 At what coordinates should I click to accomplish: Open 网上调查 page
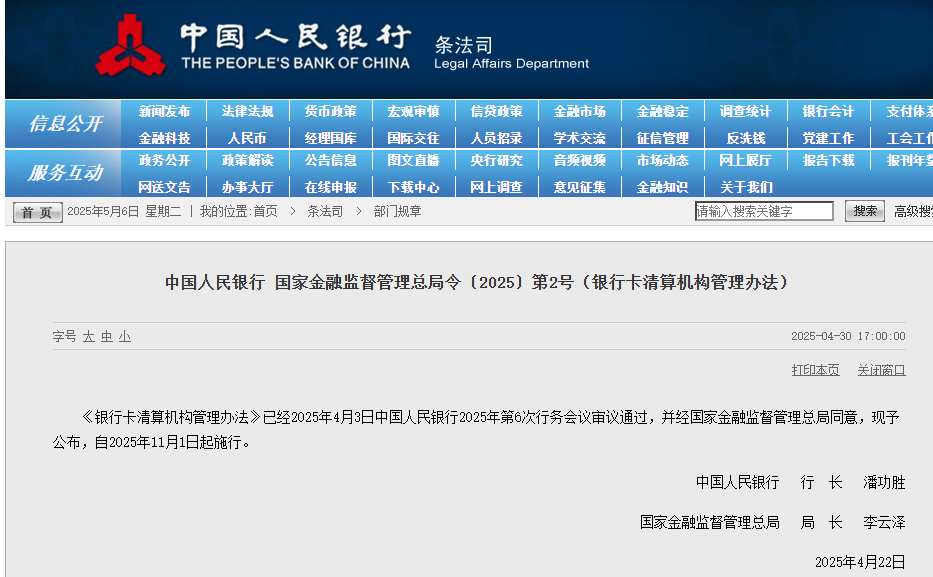(x=496, y=187)
